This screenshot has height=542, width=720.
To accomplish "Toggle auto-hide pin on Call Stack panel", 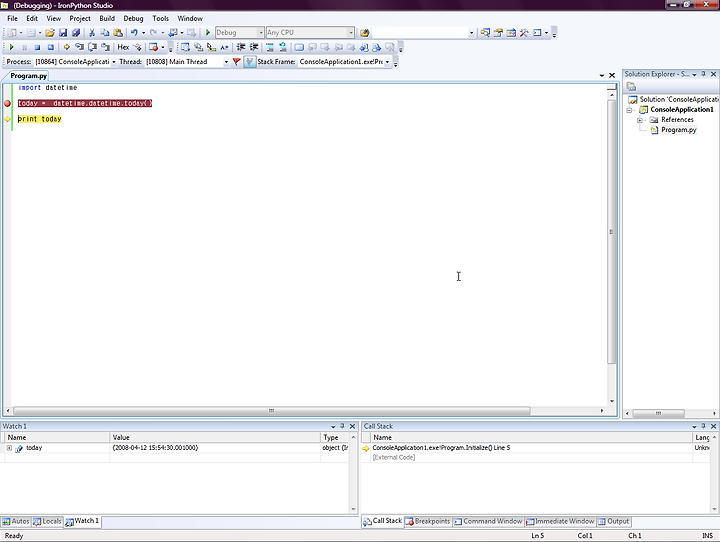I will click(x=703, y=426).
